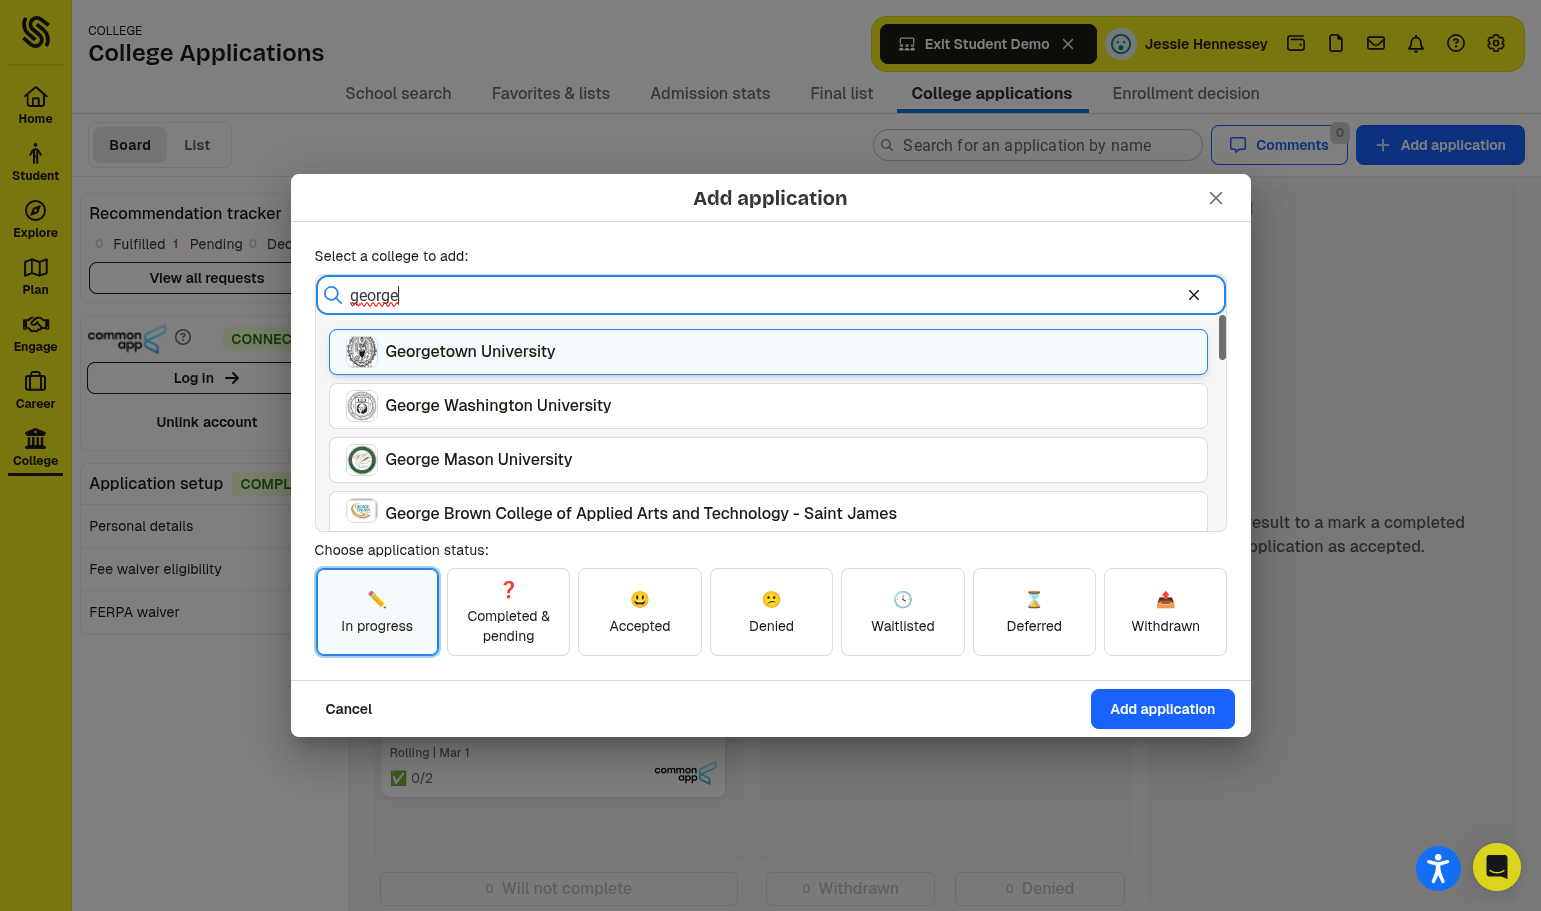Select Denied status
The width and height of the screenshot is (1541, 911).
click(x=771, y=612)
